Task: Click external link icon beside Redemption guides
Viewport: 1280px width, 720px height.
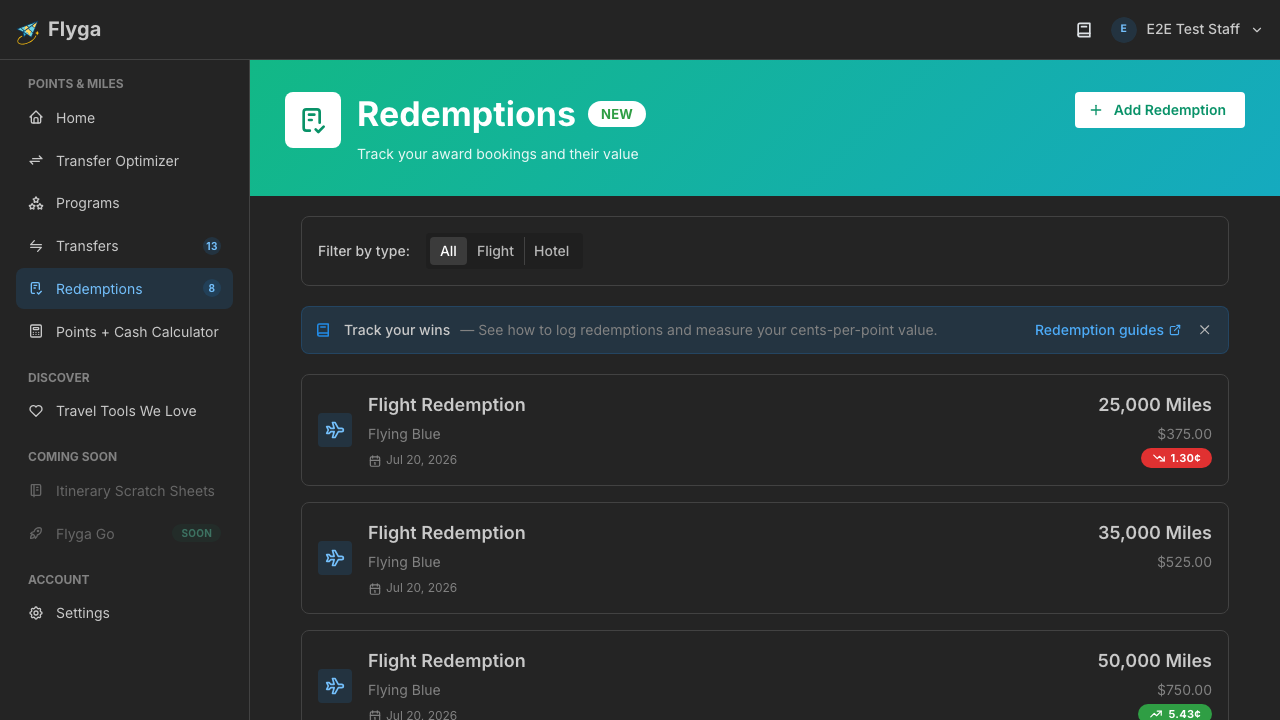Action: point(1175,330)
